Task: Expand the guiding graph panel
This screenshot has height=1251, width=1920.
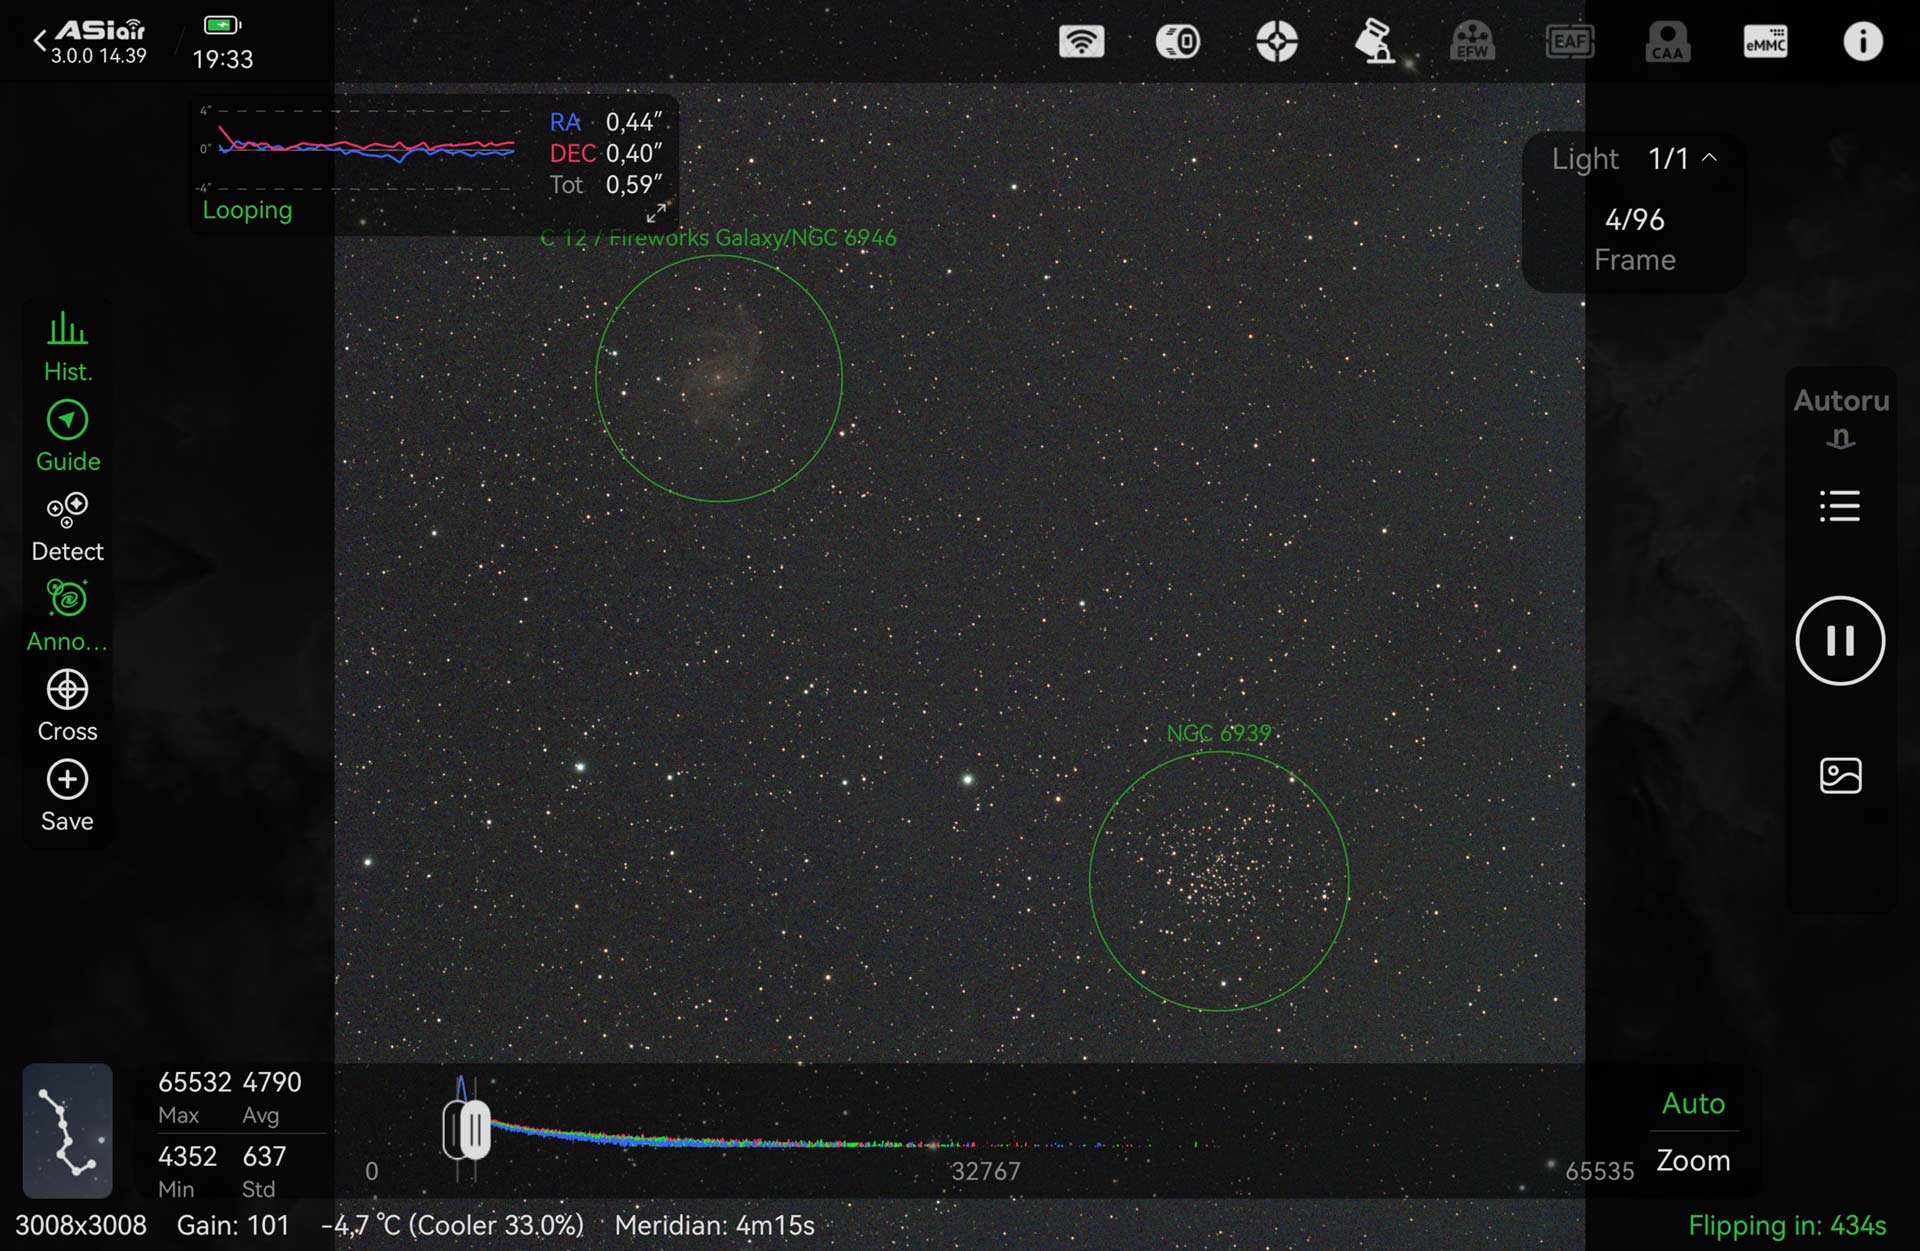Action: [x=656, y=213]
